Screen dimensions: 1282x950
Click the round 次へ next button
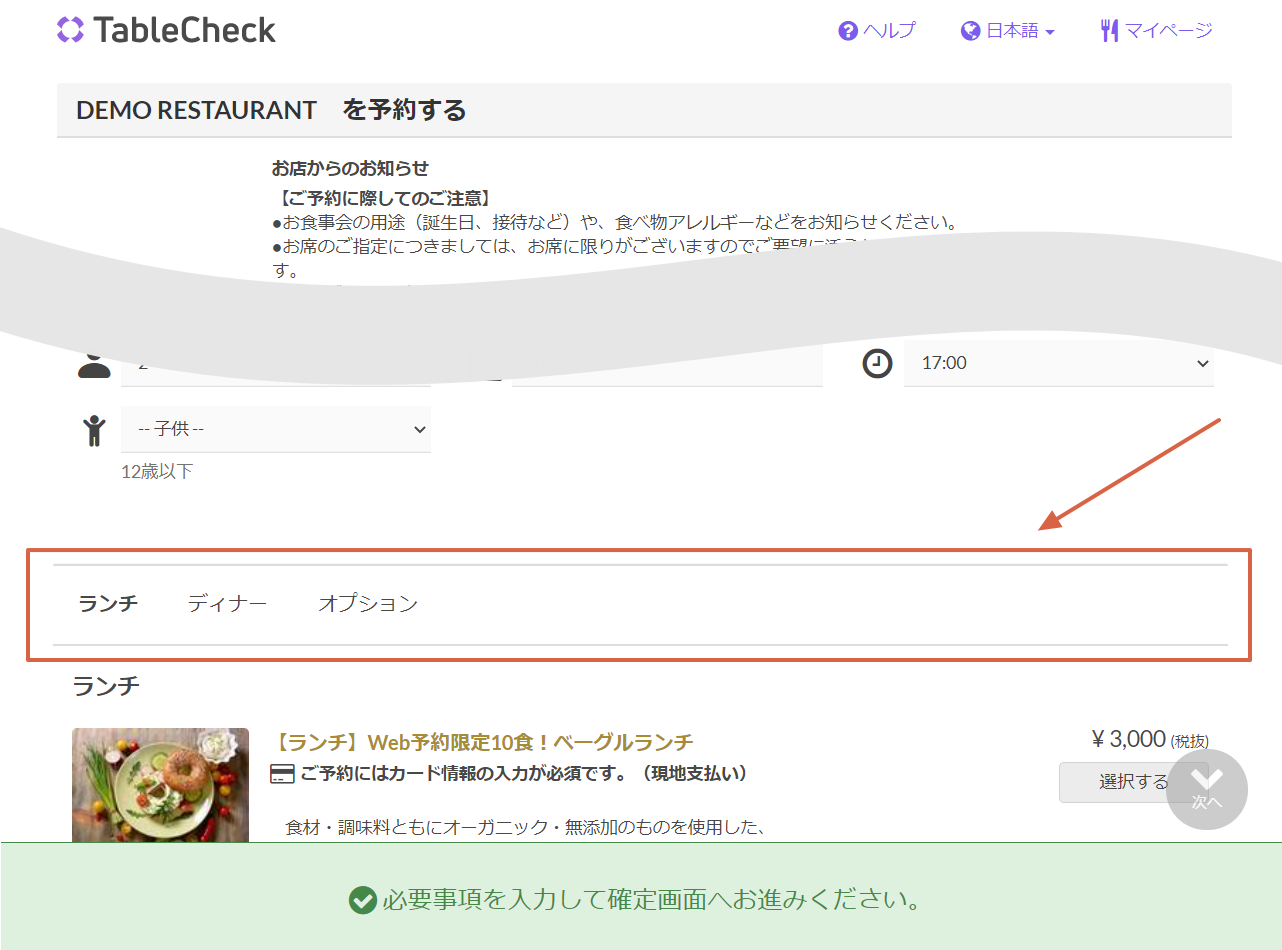click(x=1207, y=789)
